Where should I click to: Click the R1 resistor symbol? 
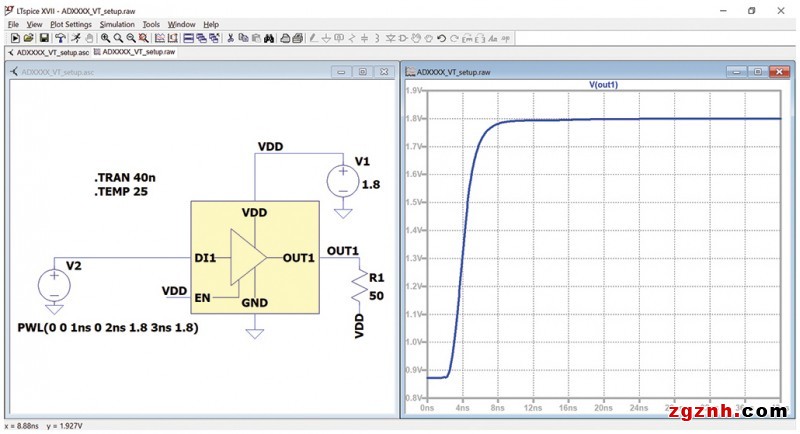pyautogui.click(x=360, y=287)
